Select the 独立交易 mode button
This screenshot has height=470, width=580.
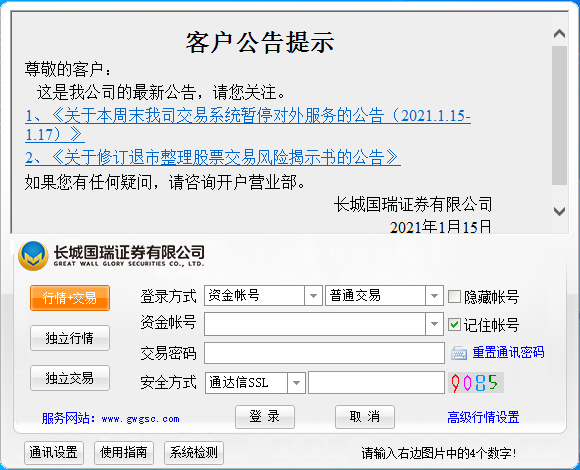[70, 378]
